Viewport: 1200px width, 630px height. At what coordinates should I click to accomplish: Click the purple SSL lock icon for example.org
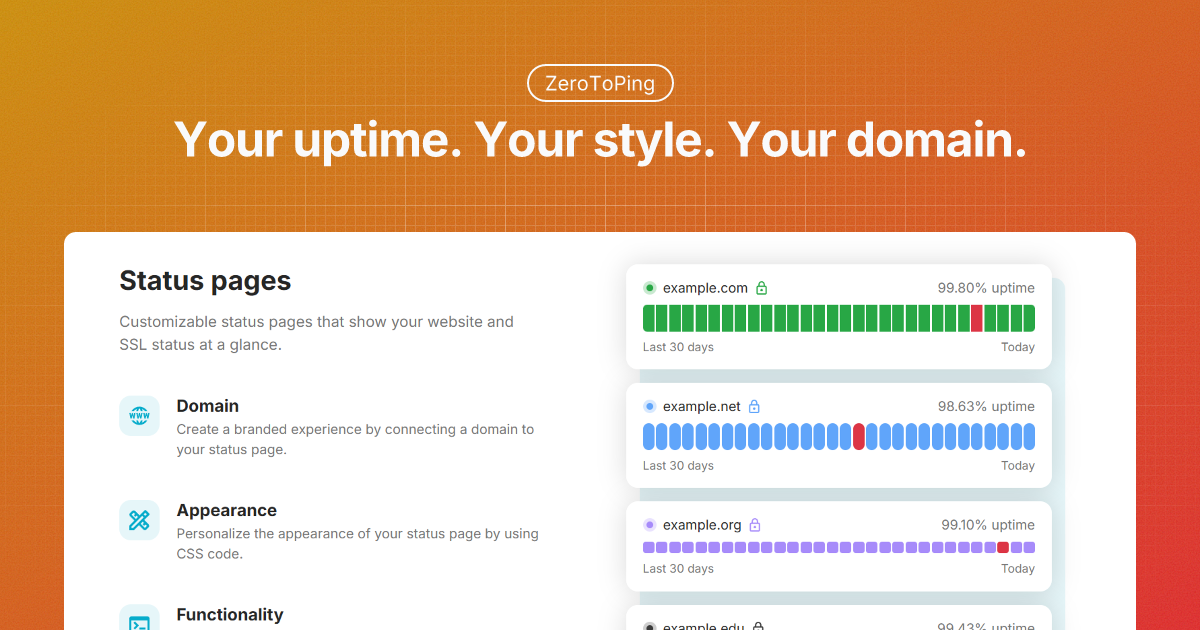click(755, 525)
